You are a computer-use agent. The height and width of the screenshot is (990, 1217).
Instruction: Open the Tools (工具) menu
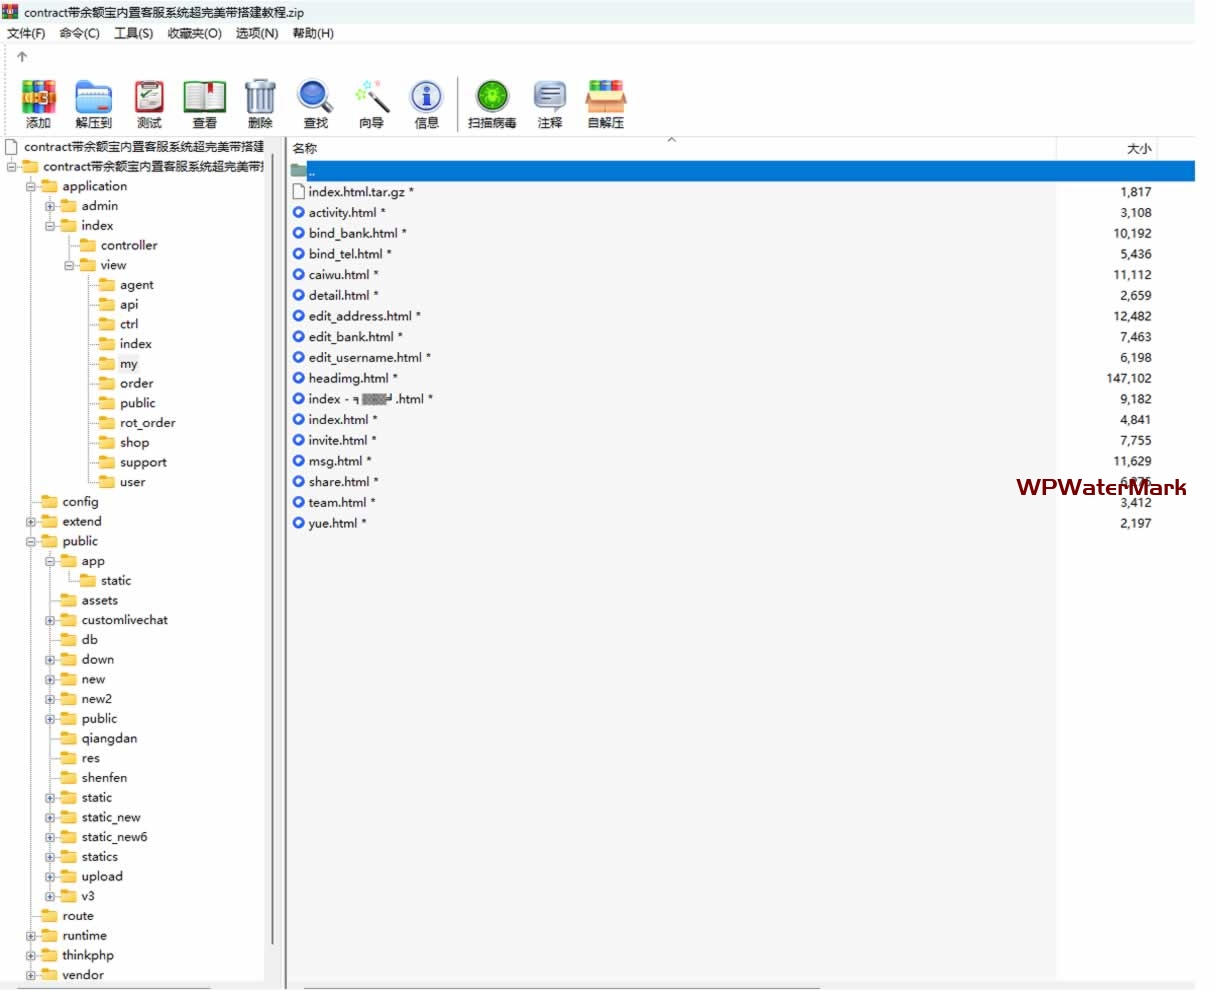pos(133,33)
